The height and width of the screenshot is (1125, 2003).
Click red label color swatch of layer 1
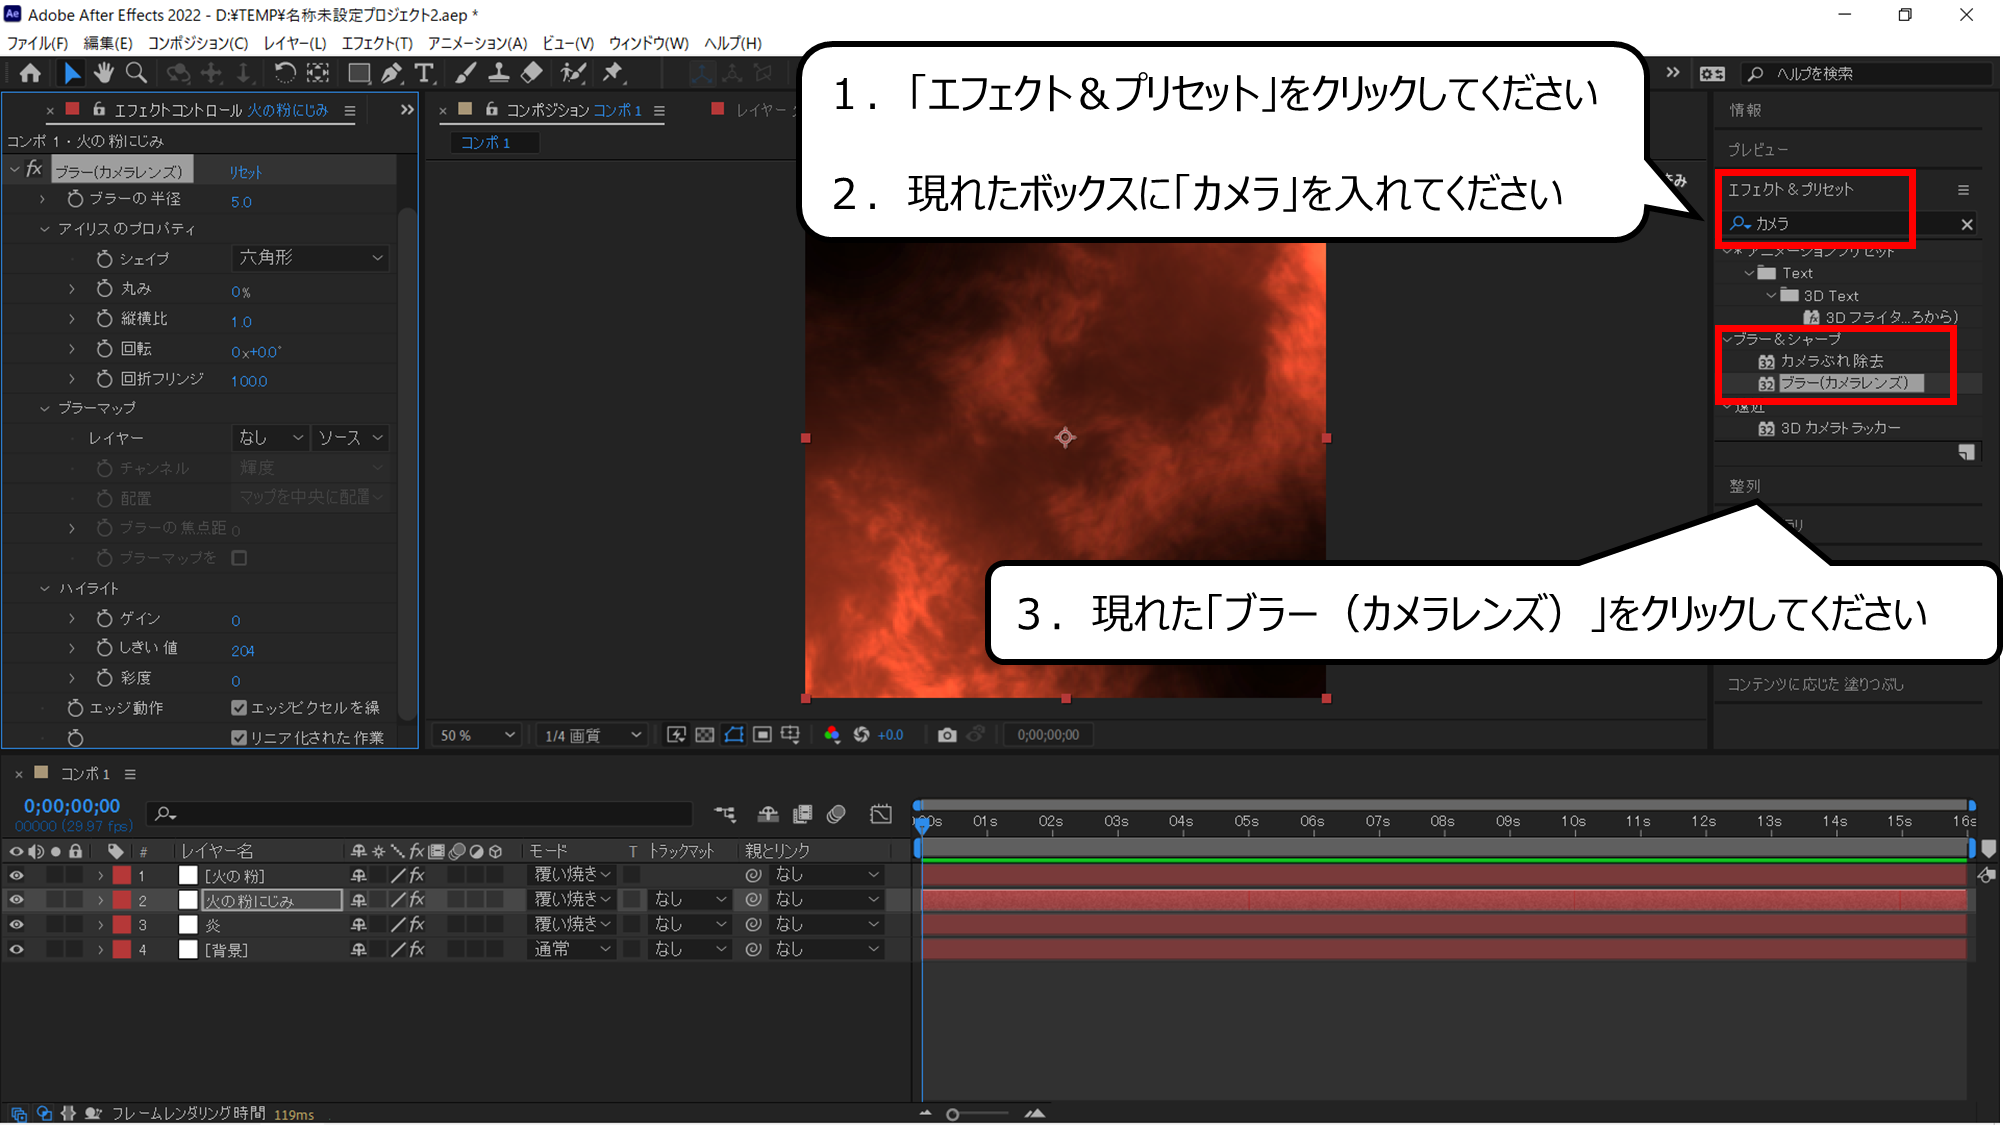(x=121, y=875)
